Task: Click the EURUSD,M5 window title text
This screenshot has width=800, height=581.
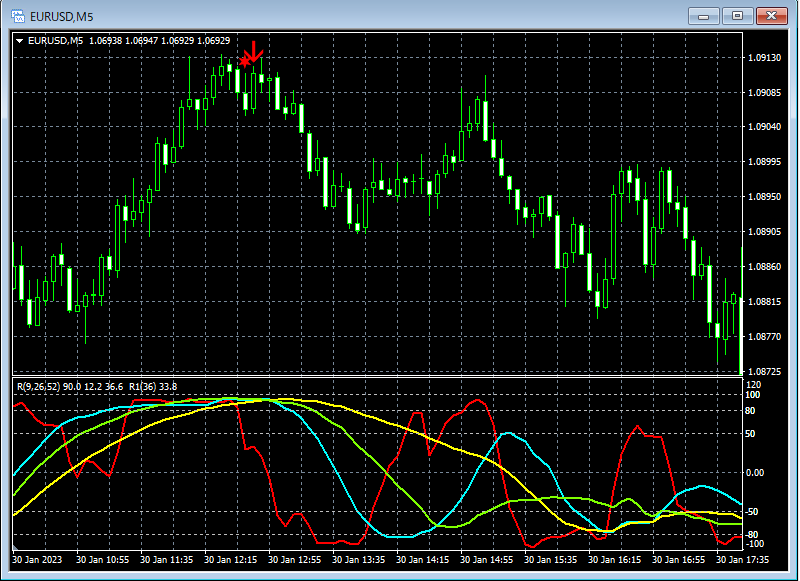Action: [64, 16]
